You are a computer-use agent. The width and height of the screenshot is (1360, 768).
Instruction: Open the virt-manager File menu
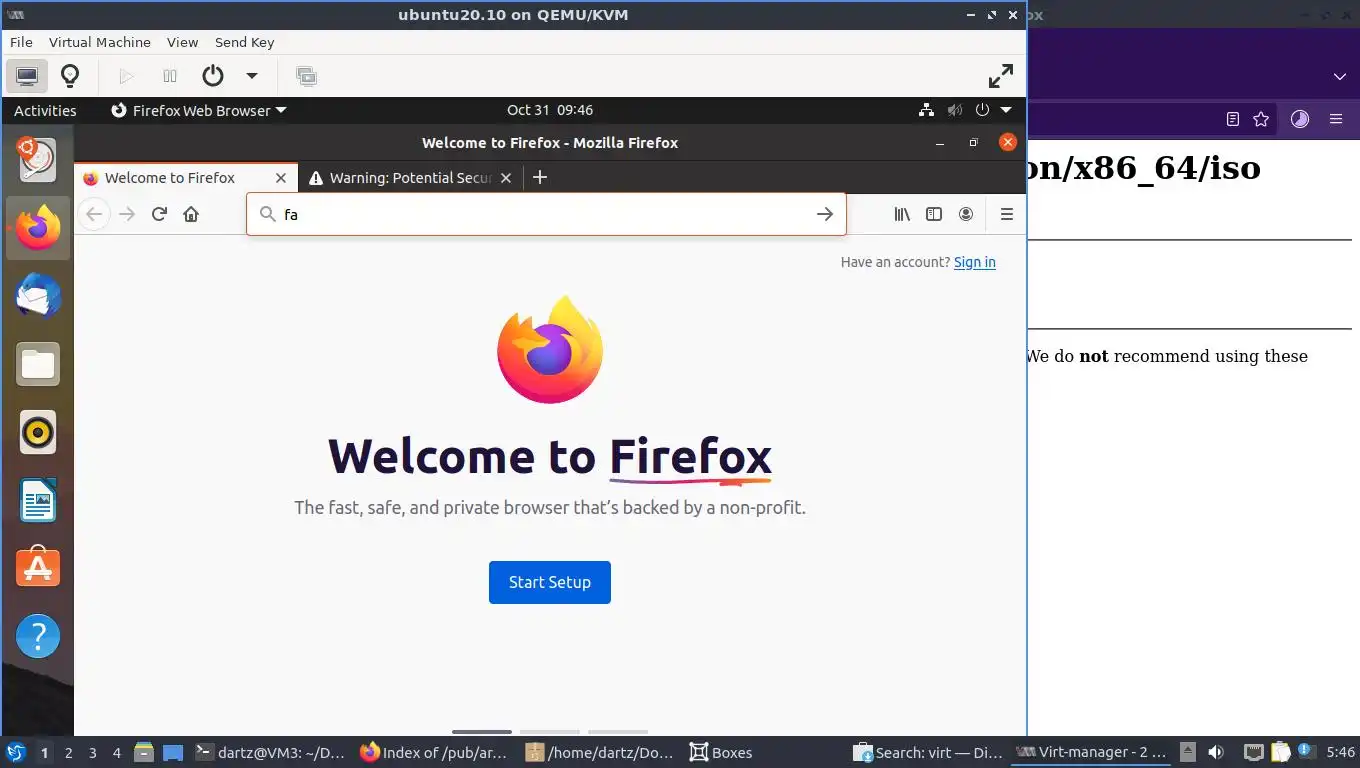point(21,42)
